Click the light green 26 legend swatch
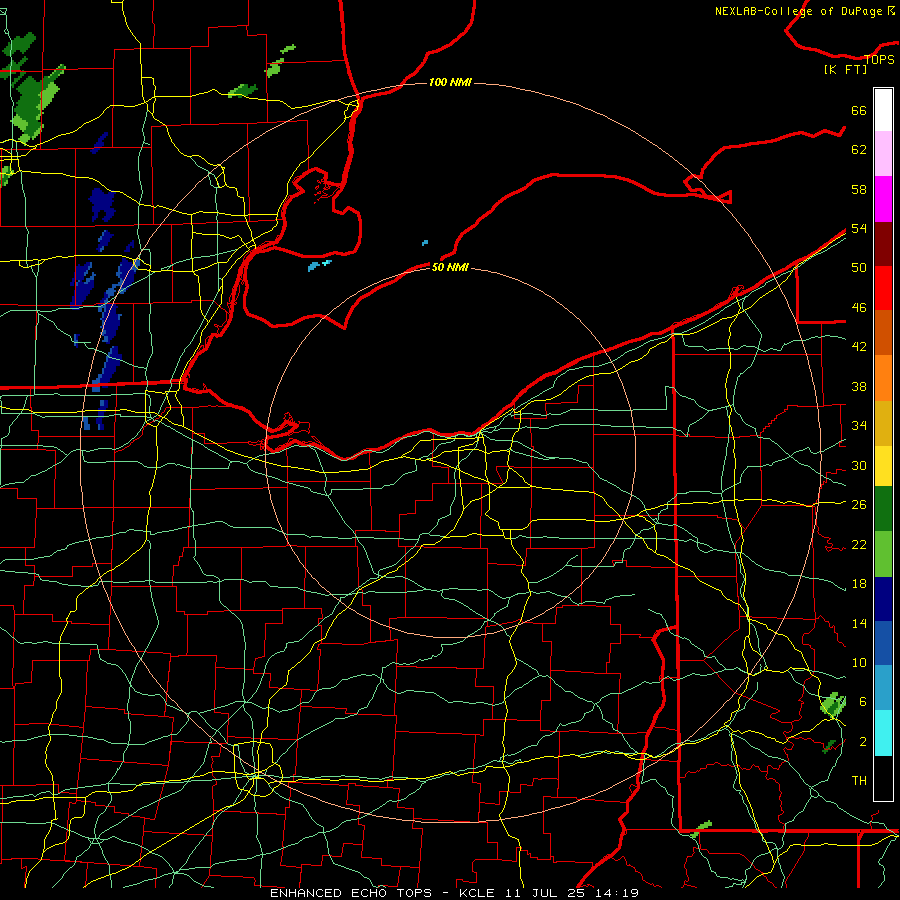The width and height of the screenshot is (900, 900). [883, 554]
